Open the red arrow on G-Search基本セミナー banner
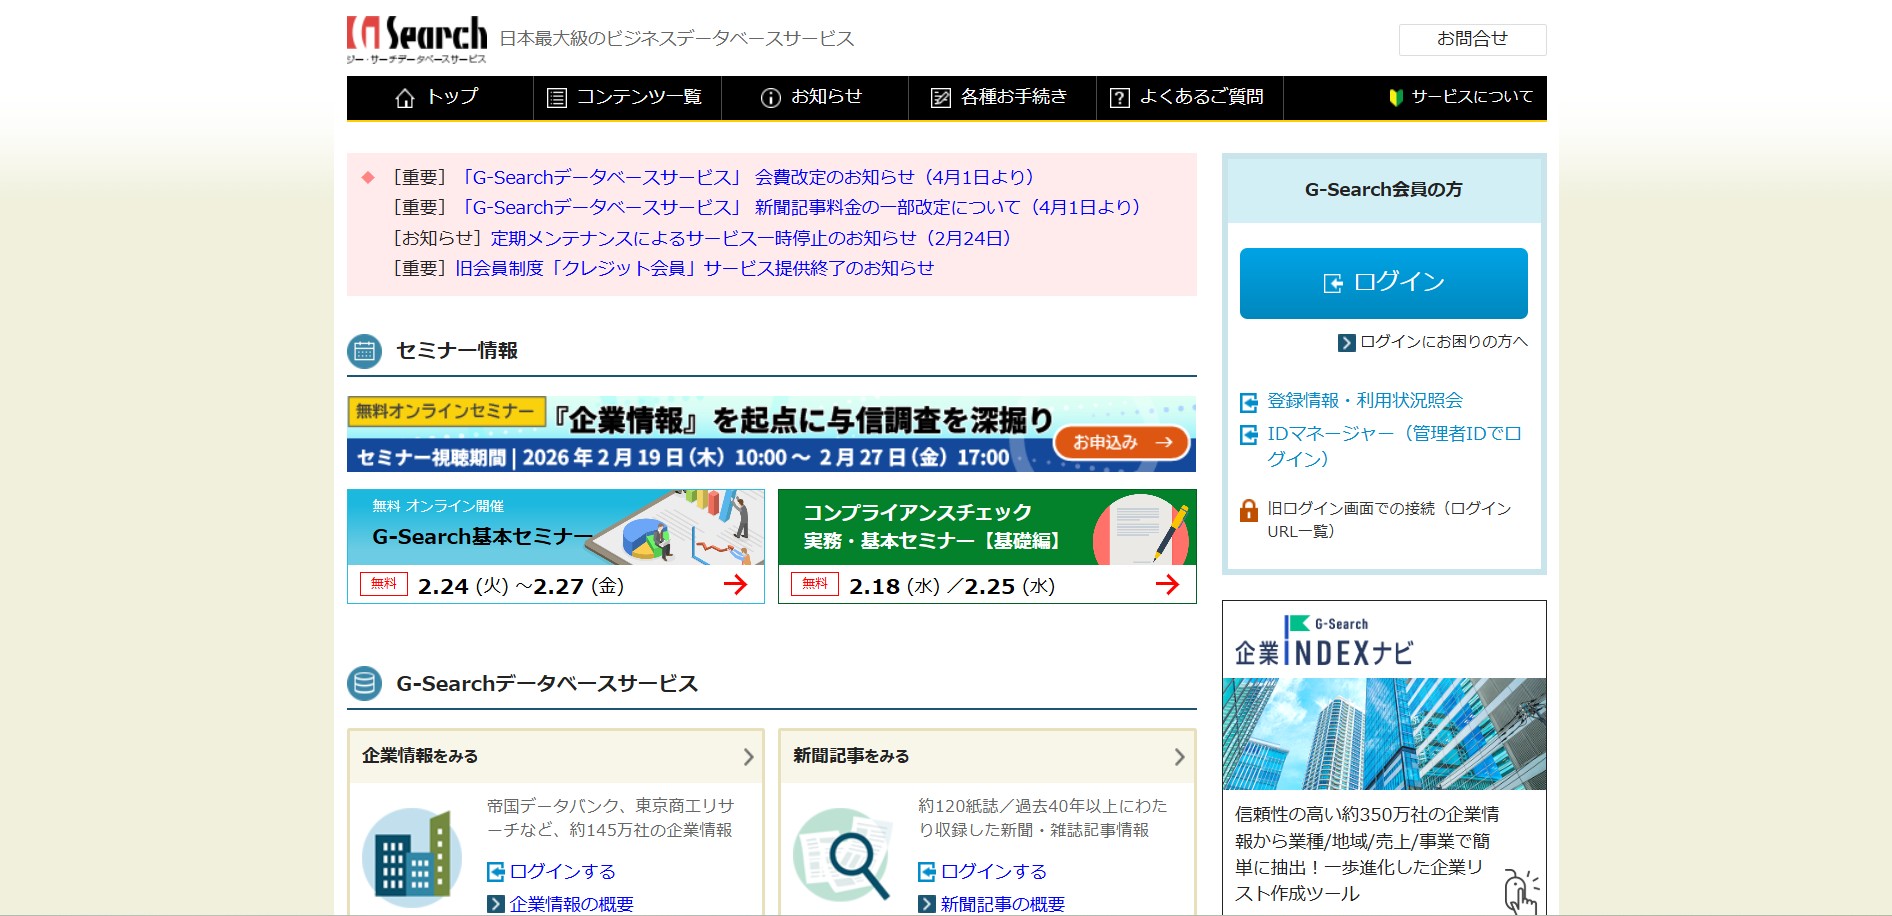The image size is (1892, 916). pyautogui.click(x=735, y=585)
